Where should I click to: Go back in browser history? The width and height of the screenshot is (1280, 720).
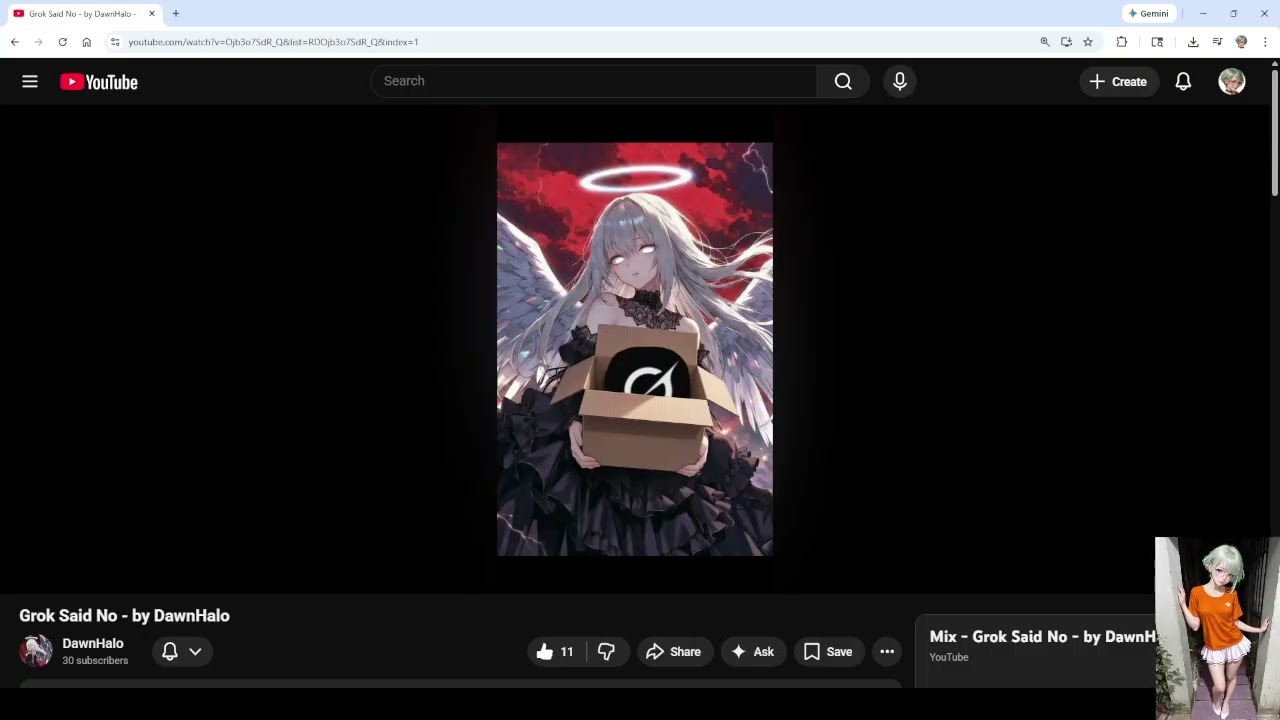pos(15,42)
